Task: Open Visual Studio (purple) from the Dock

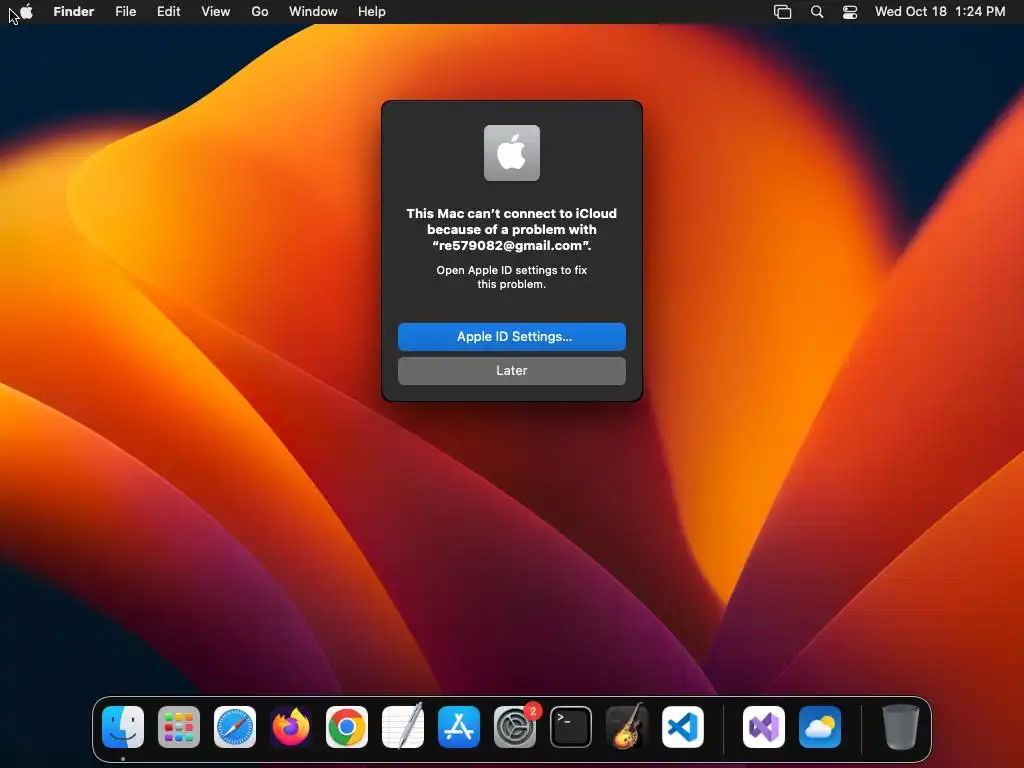Action: [764, 727]
